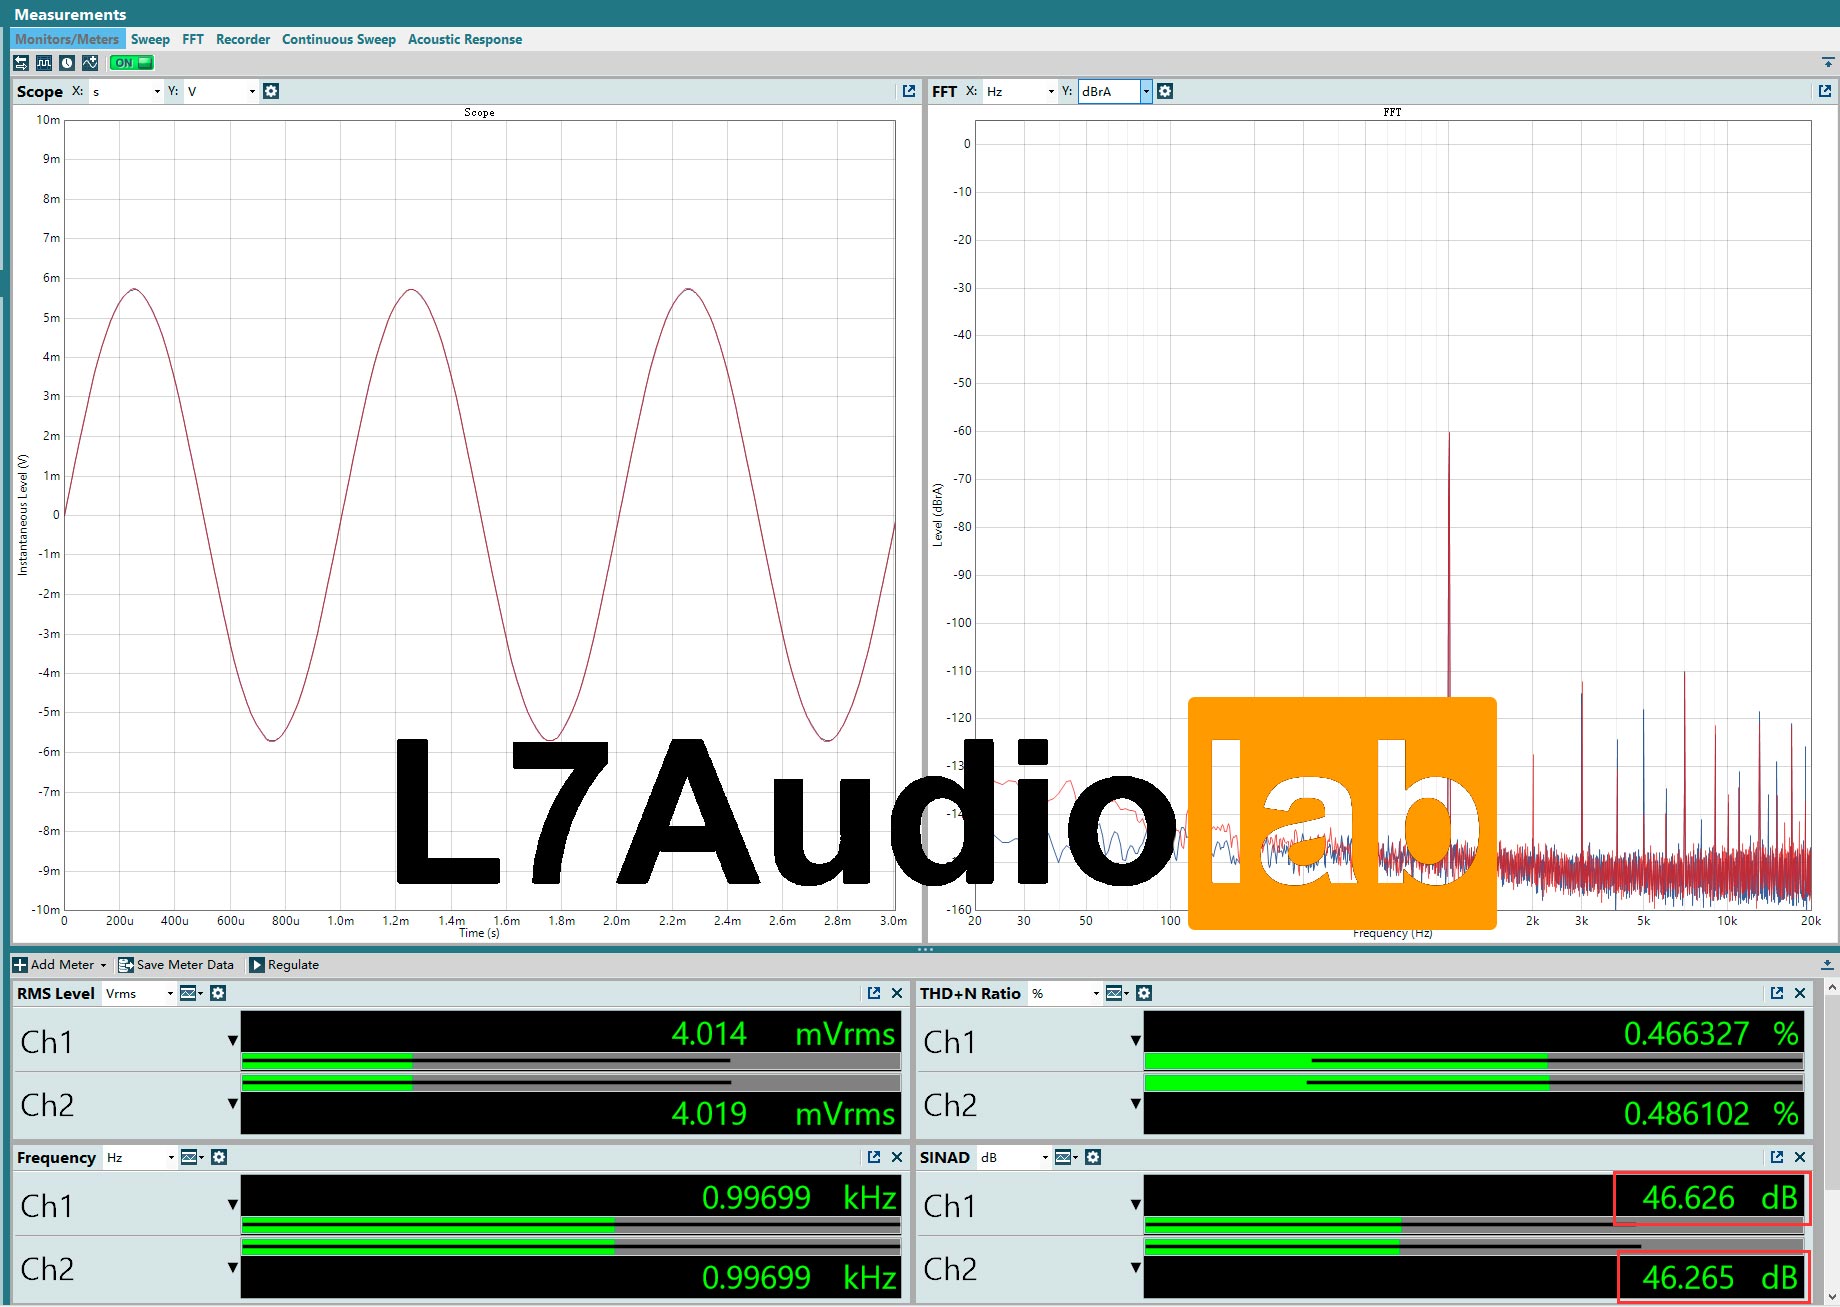The width and height of the screenshot is (1840, 1307).
Task: Open THD+N Ratio meter settings gear
Action: 1145,993
